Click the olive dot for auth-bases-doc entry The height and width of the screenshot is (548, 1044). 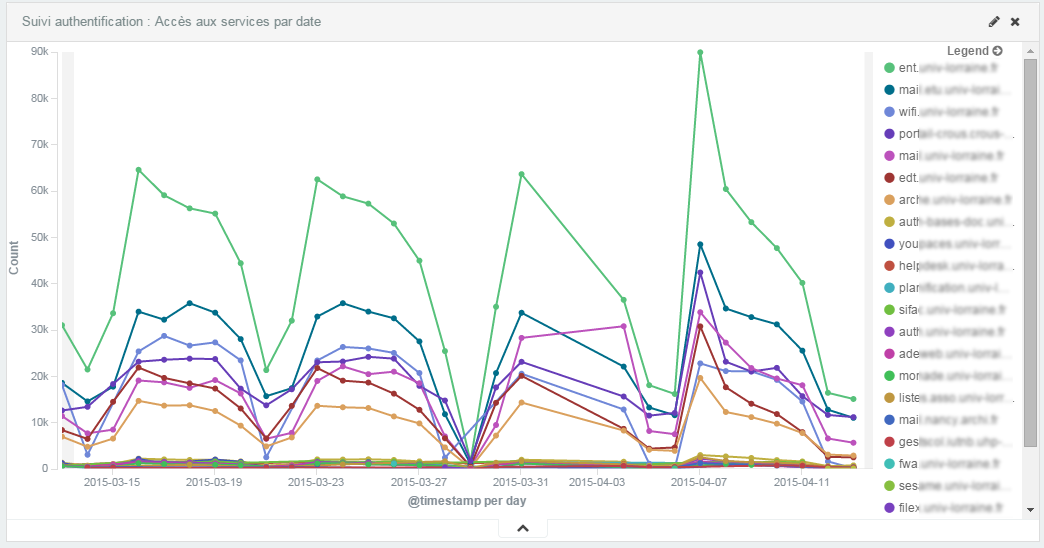pyautogui.click(x=888, y=222)
